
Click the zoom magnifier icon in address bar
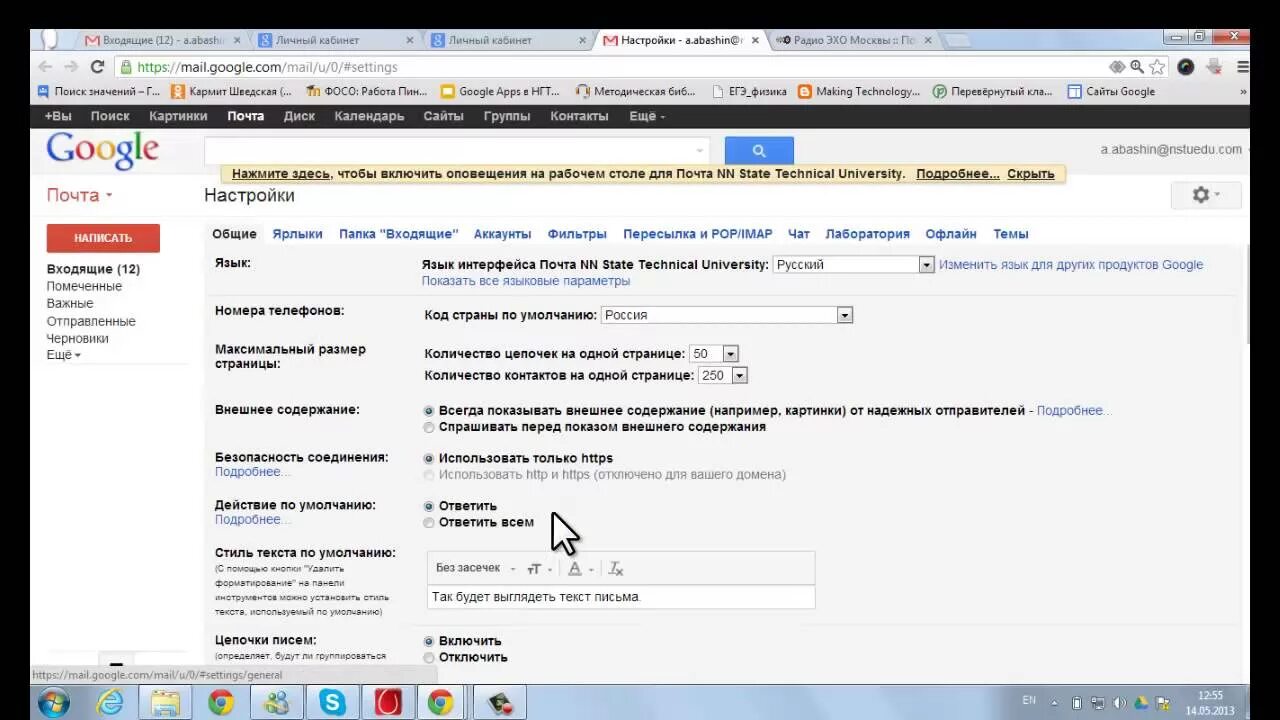coord(1137,67)
